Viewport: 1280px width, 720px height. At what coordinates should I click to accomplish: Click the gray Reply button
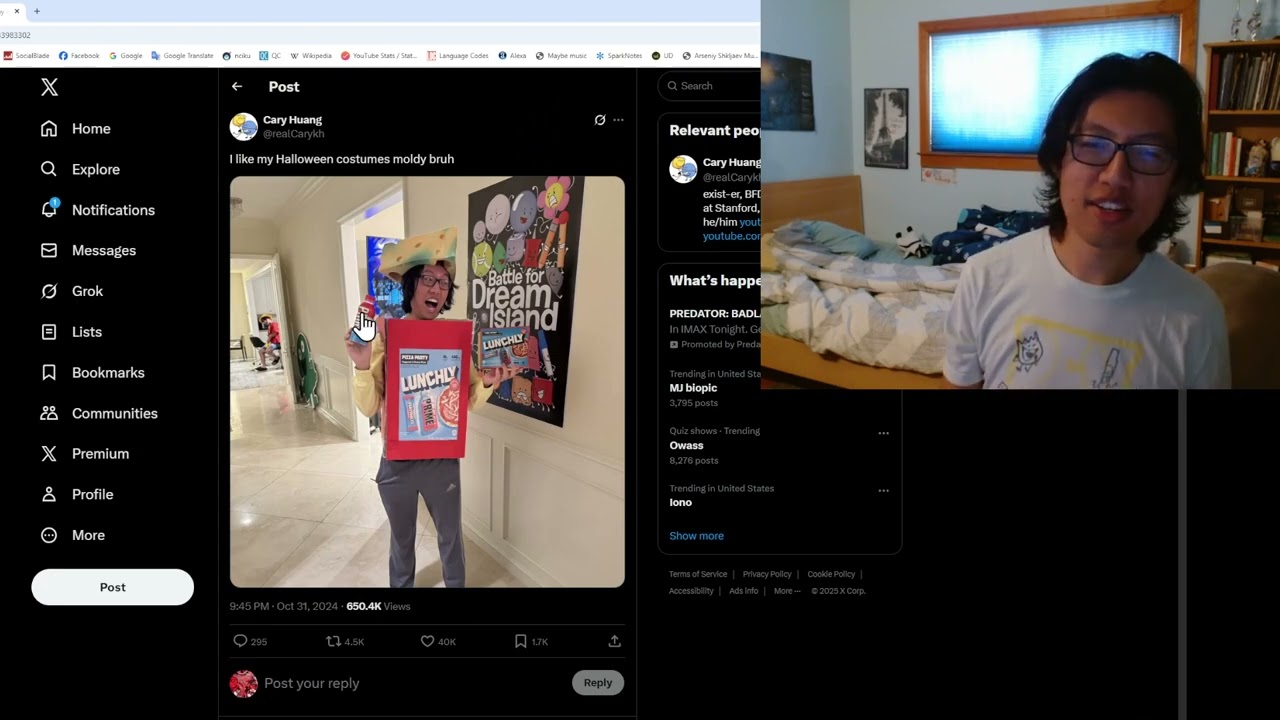[598, 683]
